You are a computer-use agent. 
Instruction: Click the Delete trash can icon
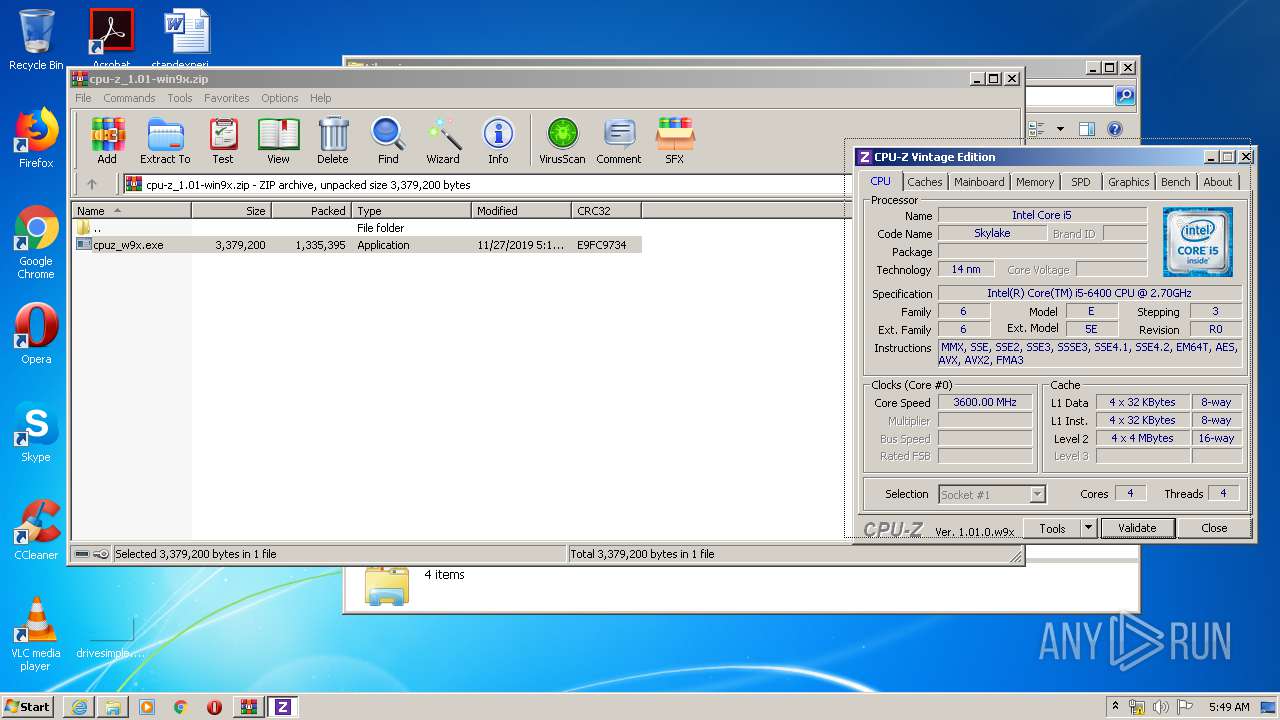coord(333,140)
